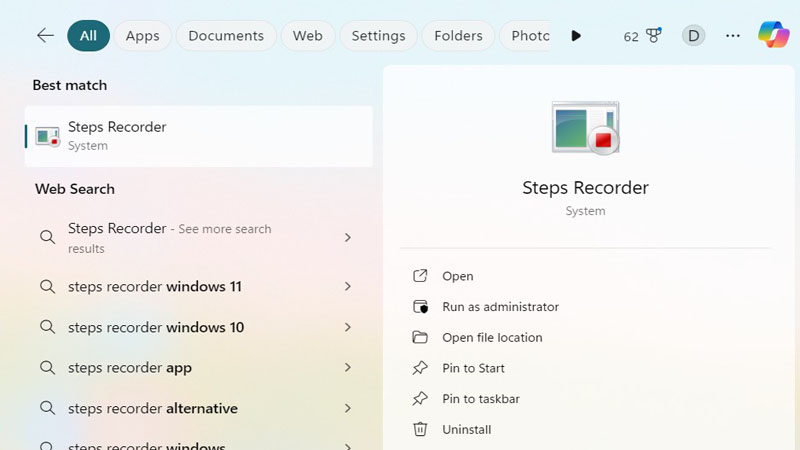Select suggestion steps recorder app
800x450 pixels.
pos(198,367)
